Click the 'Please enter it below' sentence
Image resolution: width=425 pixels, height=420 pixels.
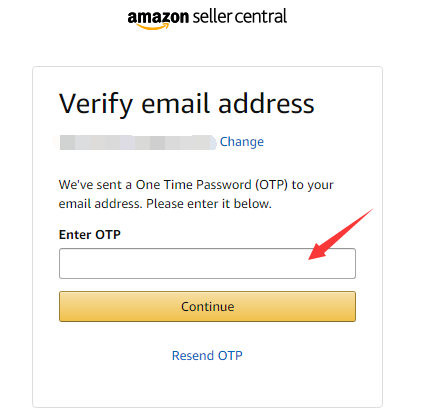(209, 203)
